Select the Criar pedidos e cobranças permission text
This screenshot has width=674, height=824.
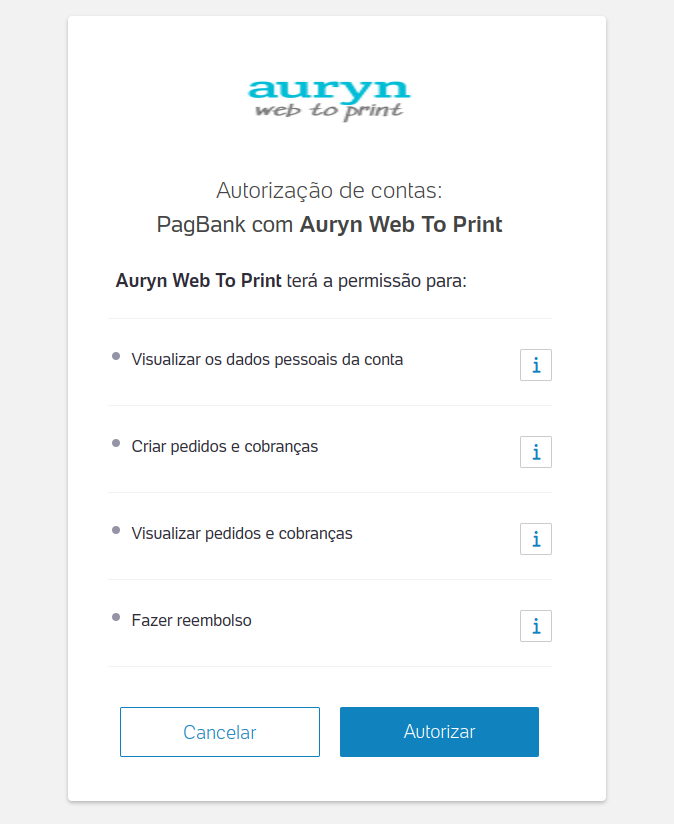point(224,447)
